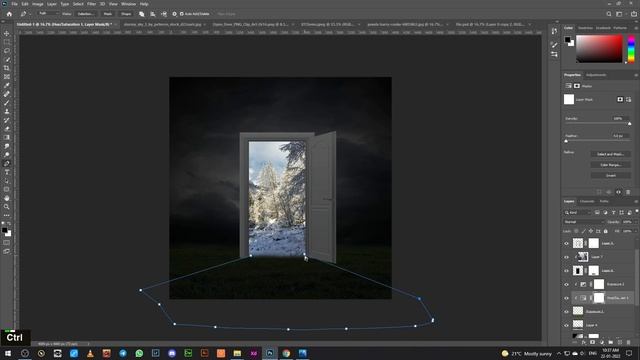Toggle visibility of Layer 4
The image size is (640, 360).
point(567,325)
